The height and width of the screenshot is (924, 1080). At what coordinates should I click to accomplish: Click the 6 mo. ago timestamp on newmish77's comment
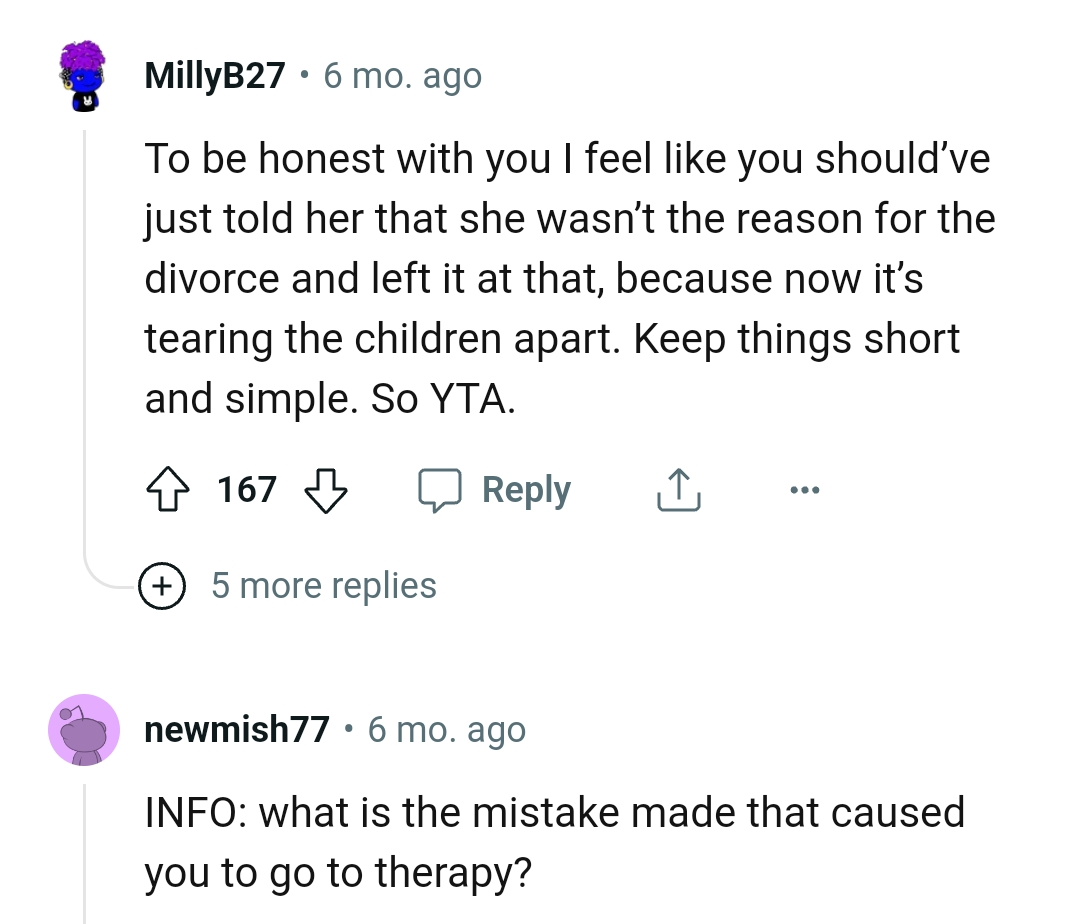[x=446, y=730]
